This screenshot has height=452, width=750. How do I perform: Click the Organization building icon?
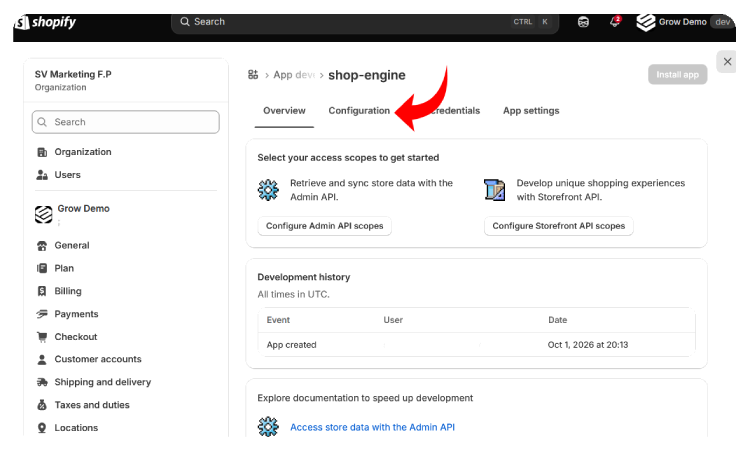click(42, 152)
